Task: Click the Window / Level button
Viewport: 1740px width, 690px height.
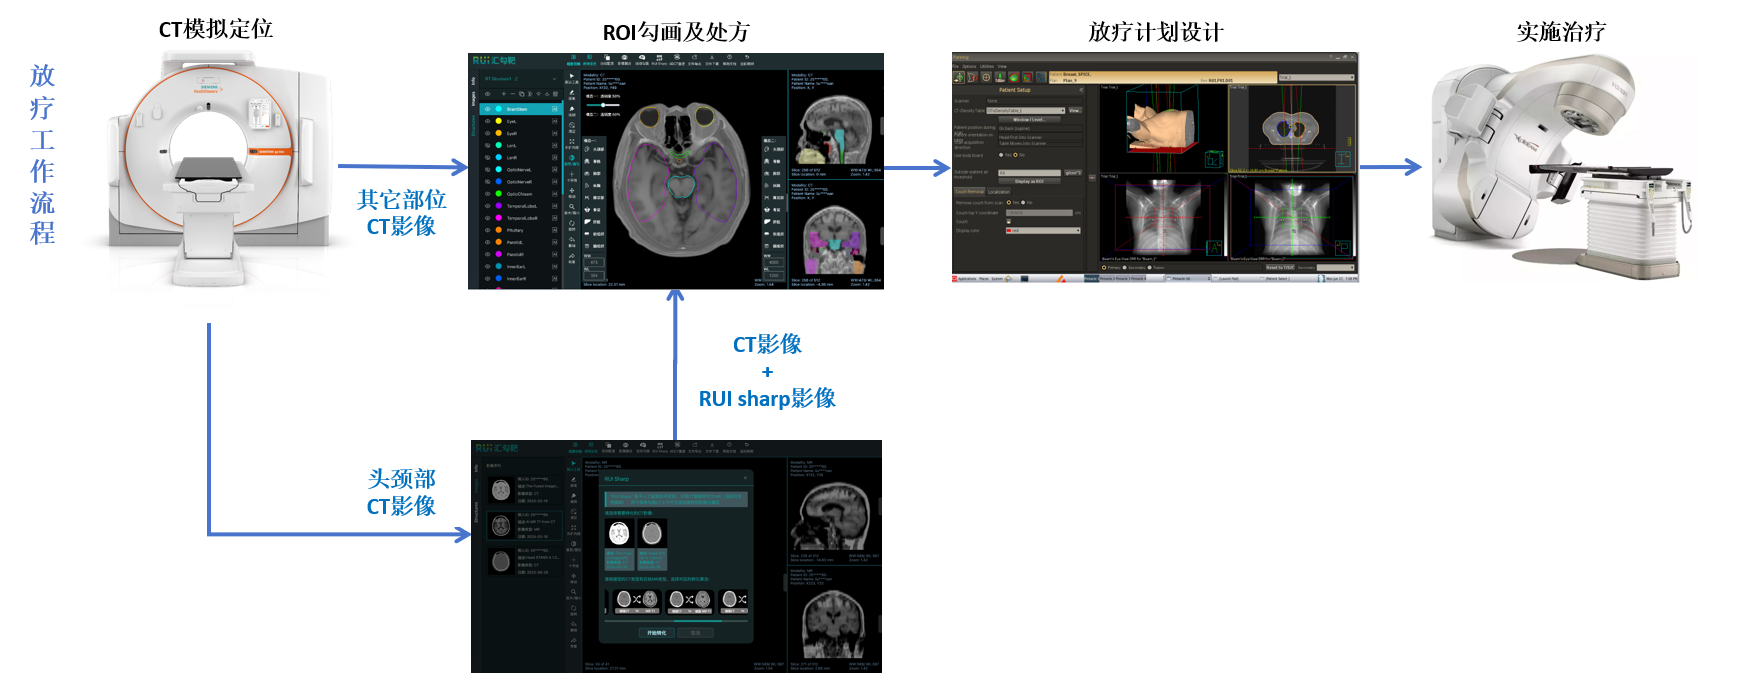Action: point(1028,119)
